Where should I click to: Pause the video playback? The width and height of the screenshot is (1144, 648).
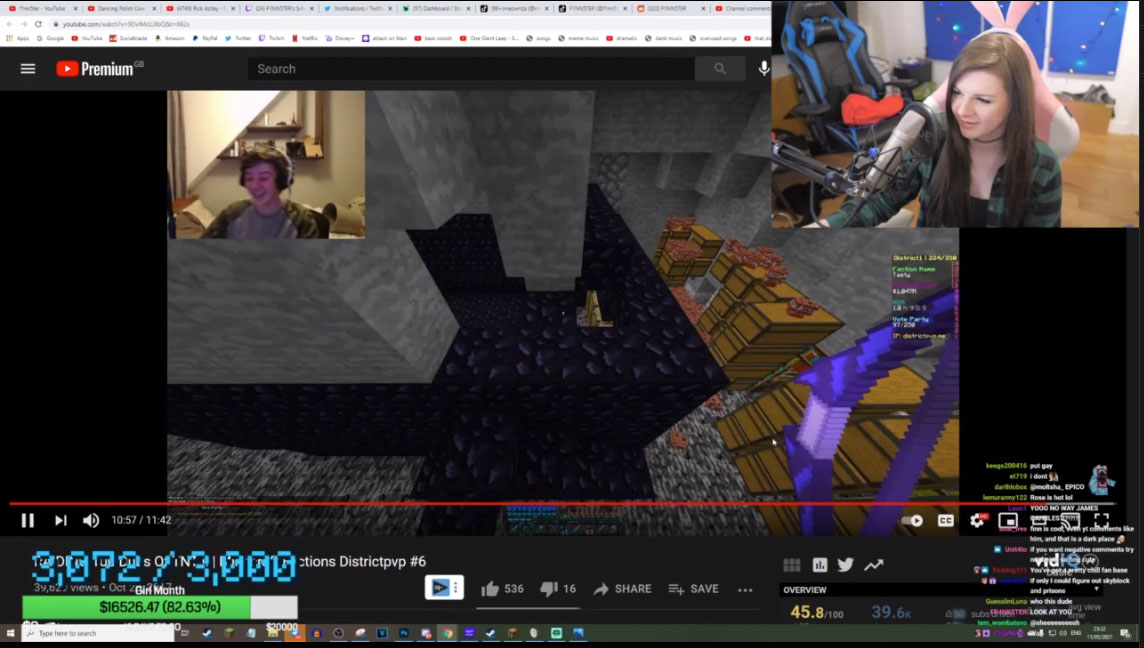point(28,520)
